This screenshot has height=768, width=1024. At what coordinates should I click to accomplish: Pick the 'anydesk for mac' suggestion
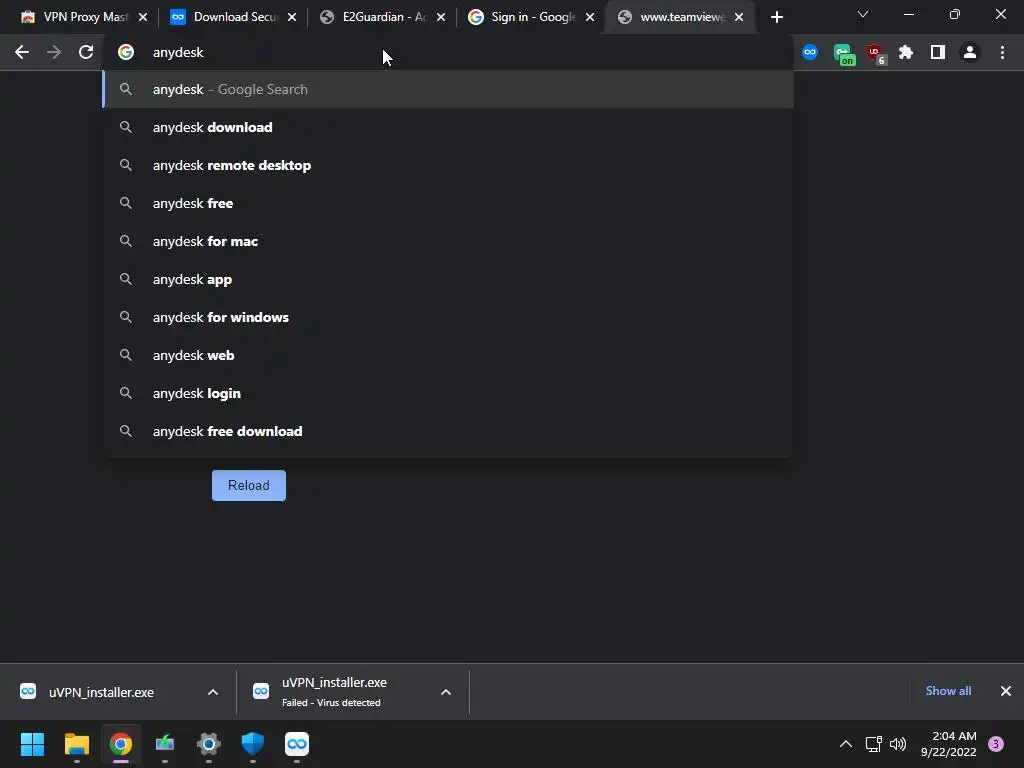pyautogui.click(x=448, y=241)
